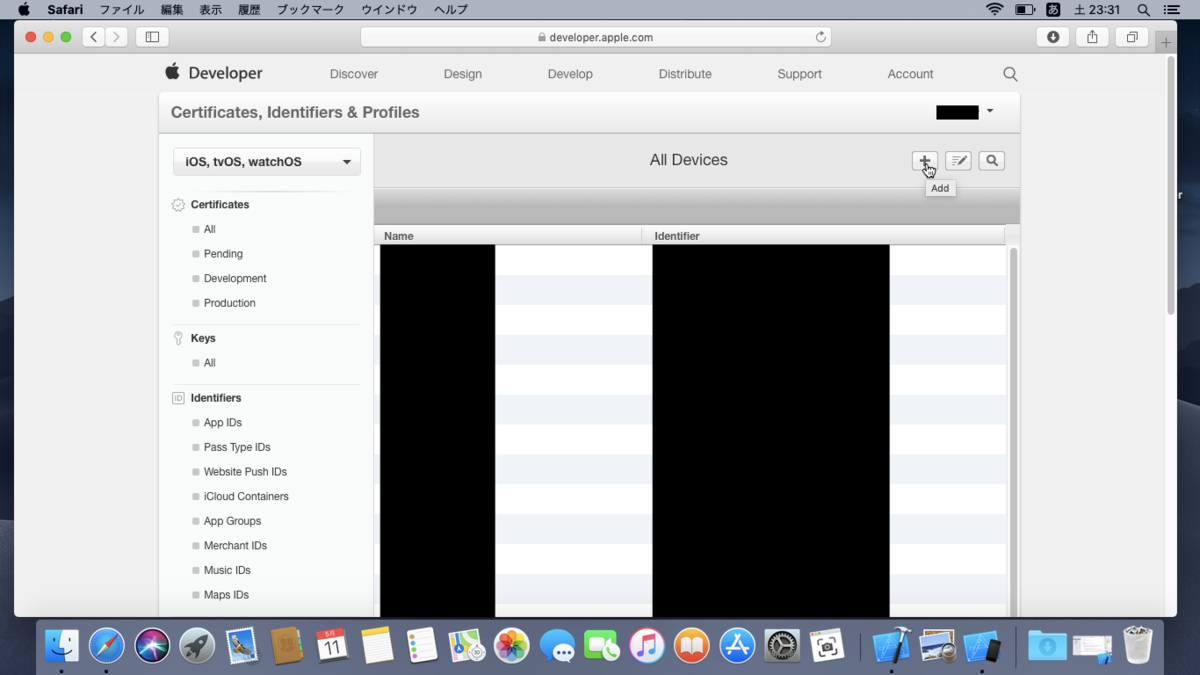Click the edit devices pencil button
Viewport: 1200px width, 675px height.
click(x=958, y=160)
